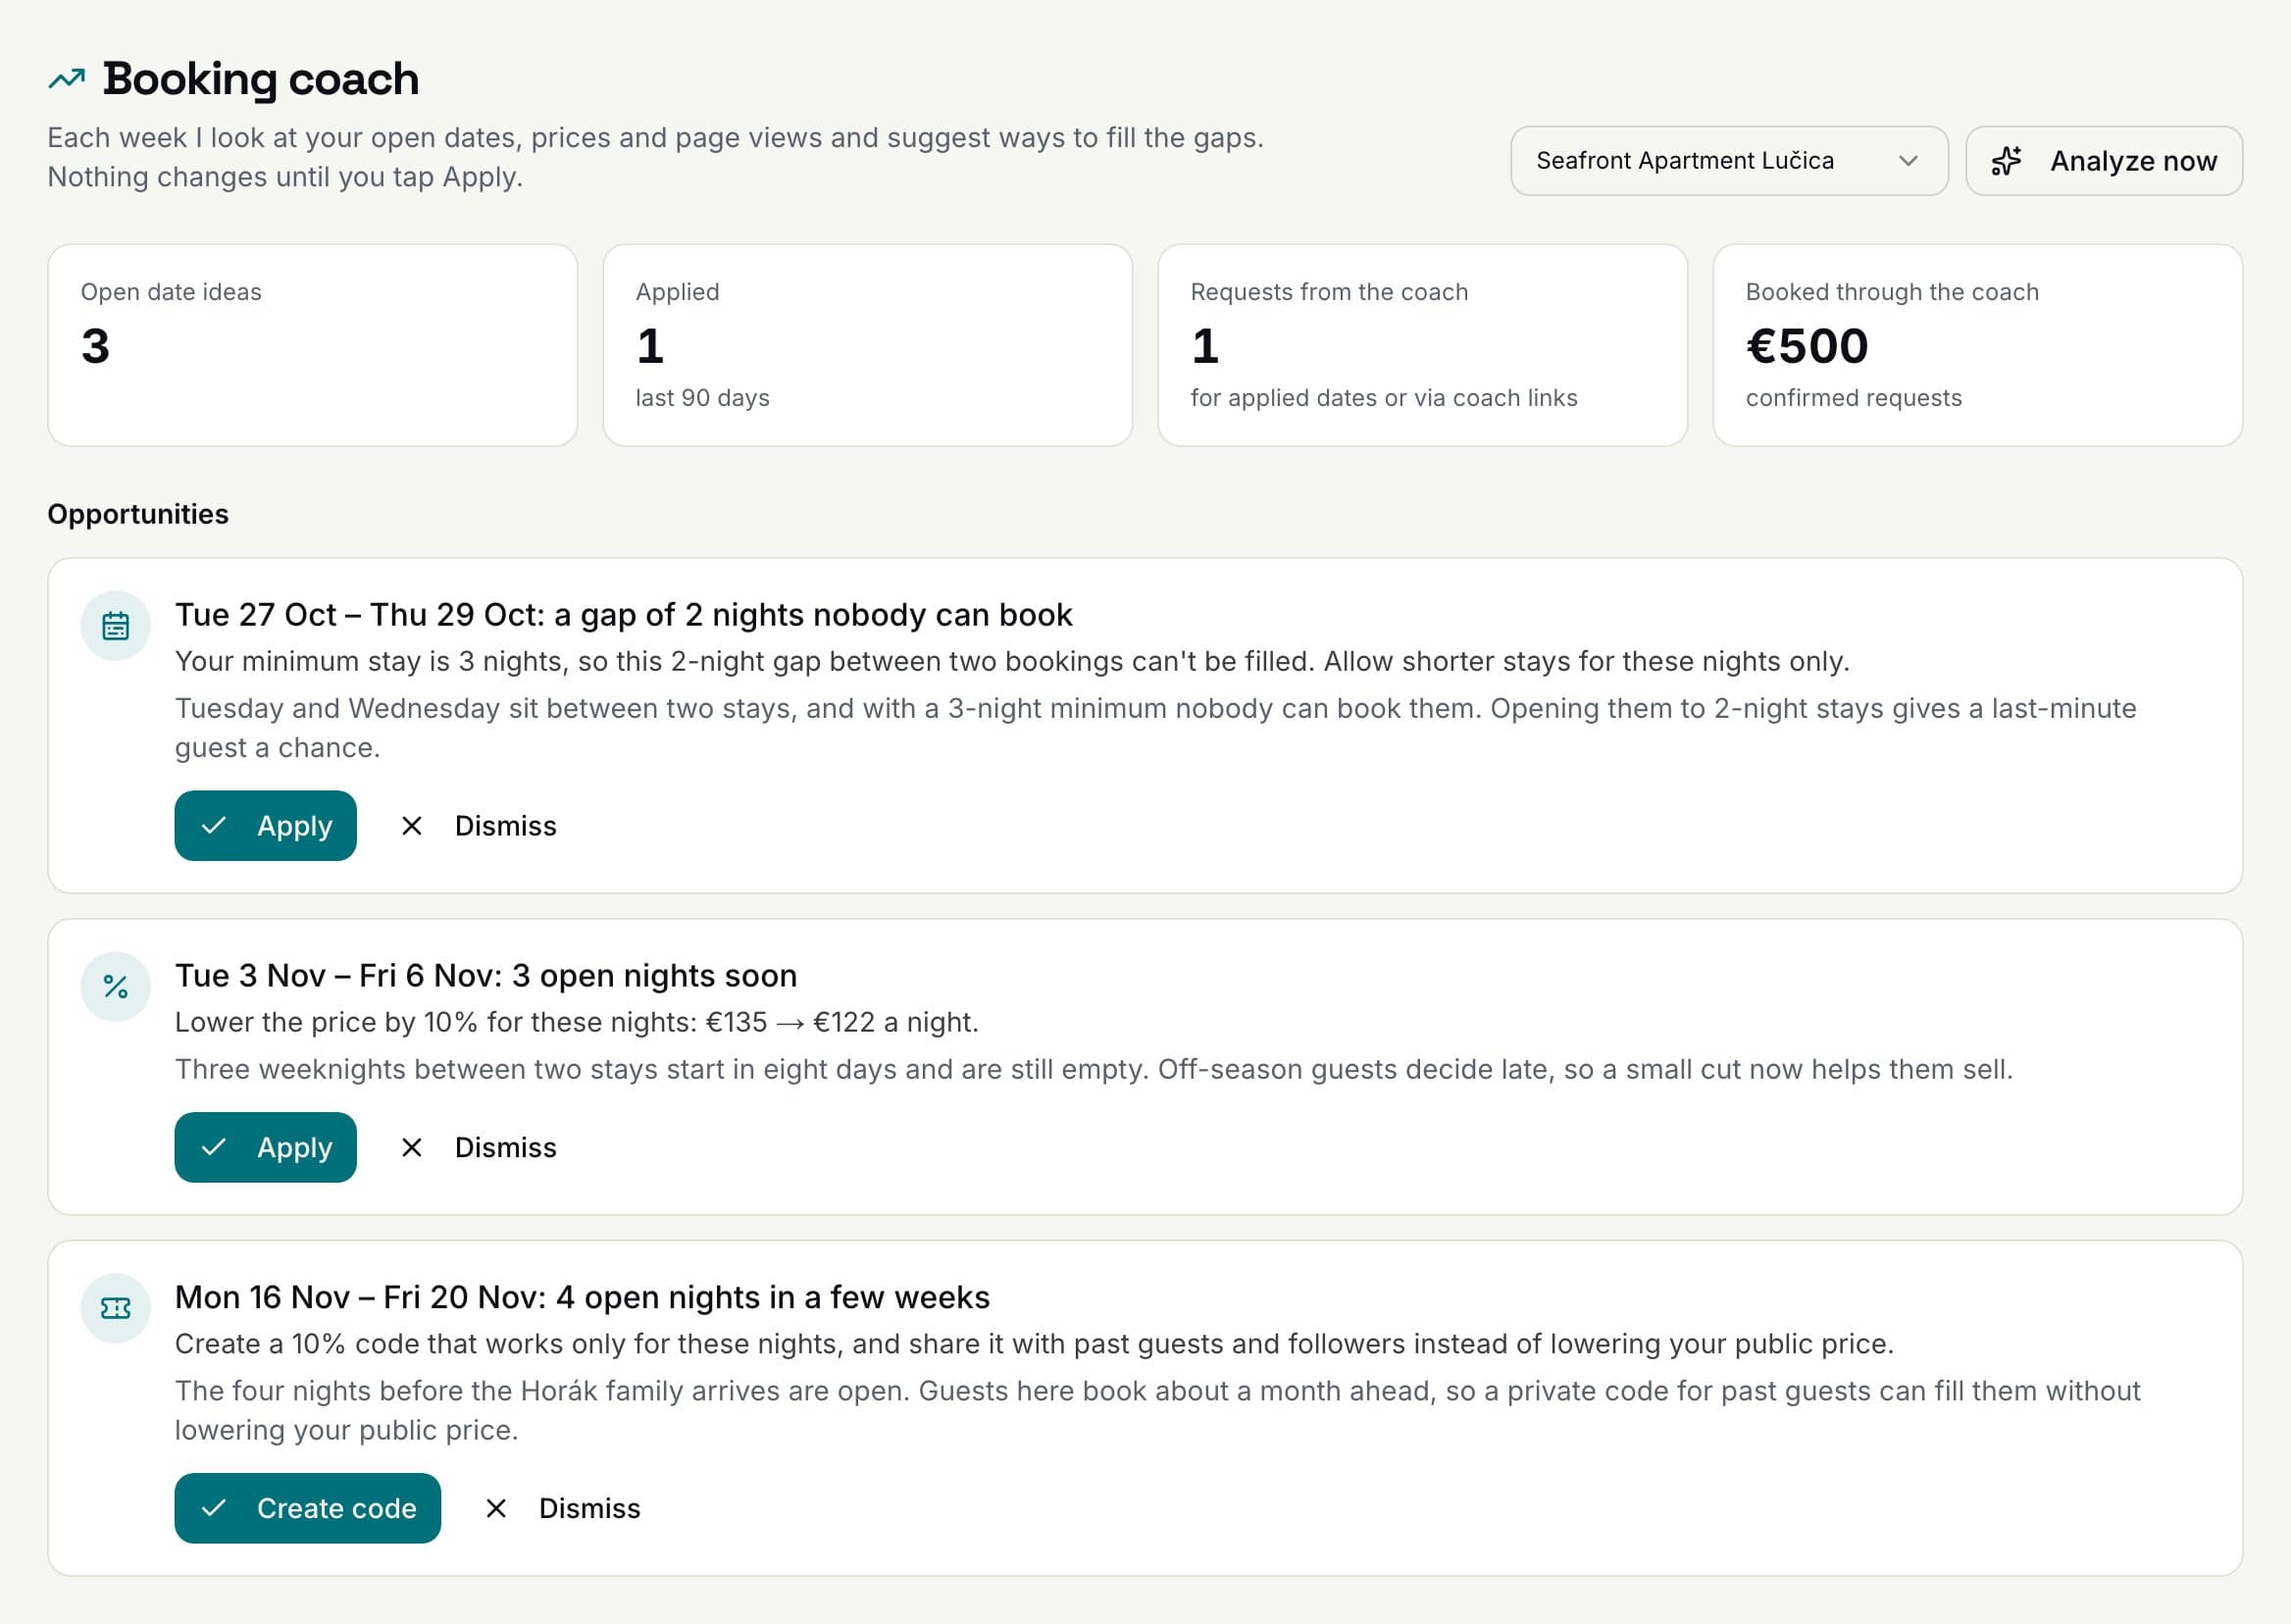
Task: Click the calendar icon on the 27 Oct opportunity
Action: (x=116, y=626)
